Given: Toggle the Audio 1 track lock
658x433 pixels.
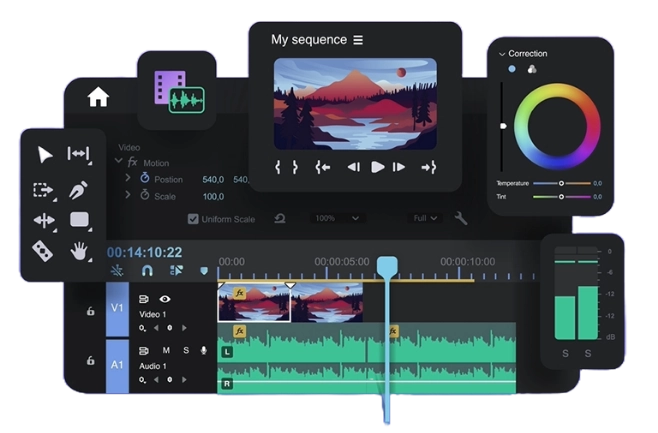Looking at the screenshot, I should pyautogui.click(x=90, y=360).
